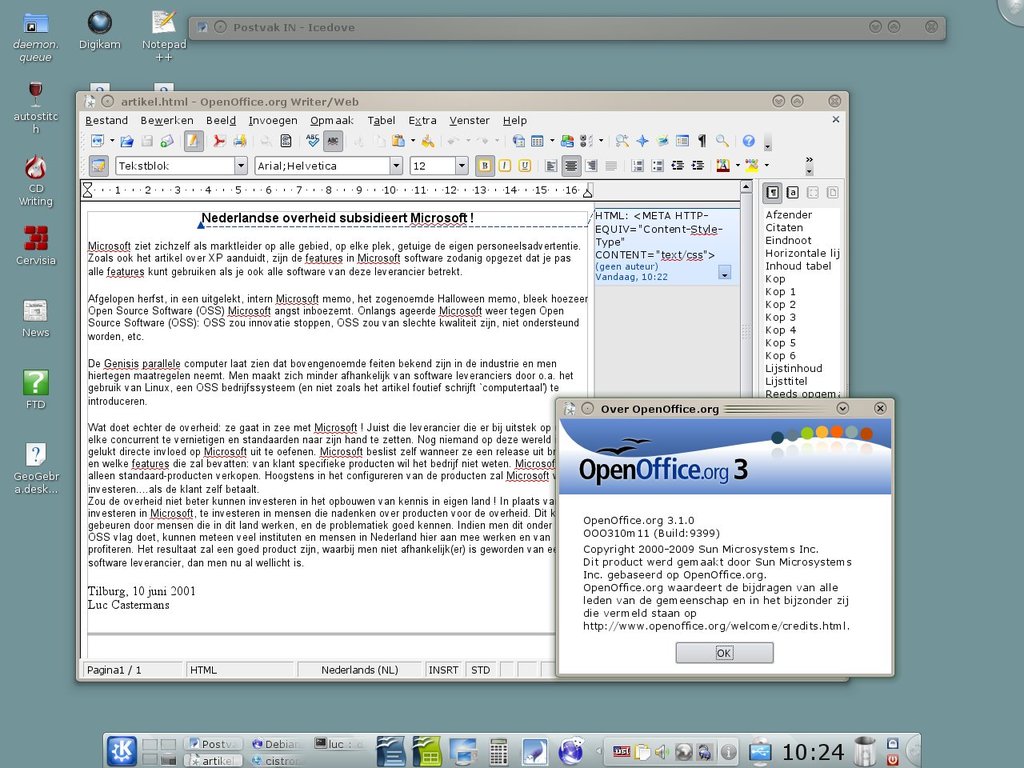This screenshot has height=768, width=1024.
Task: Toggle Underline formatting
Action: pyautogui.click(x=524, y=166)
